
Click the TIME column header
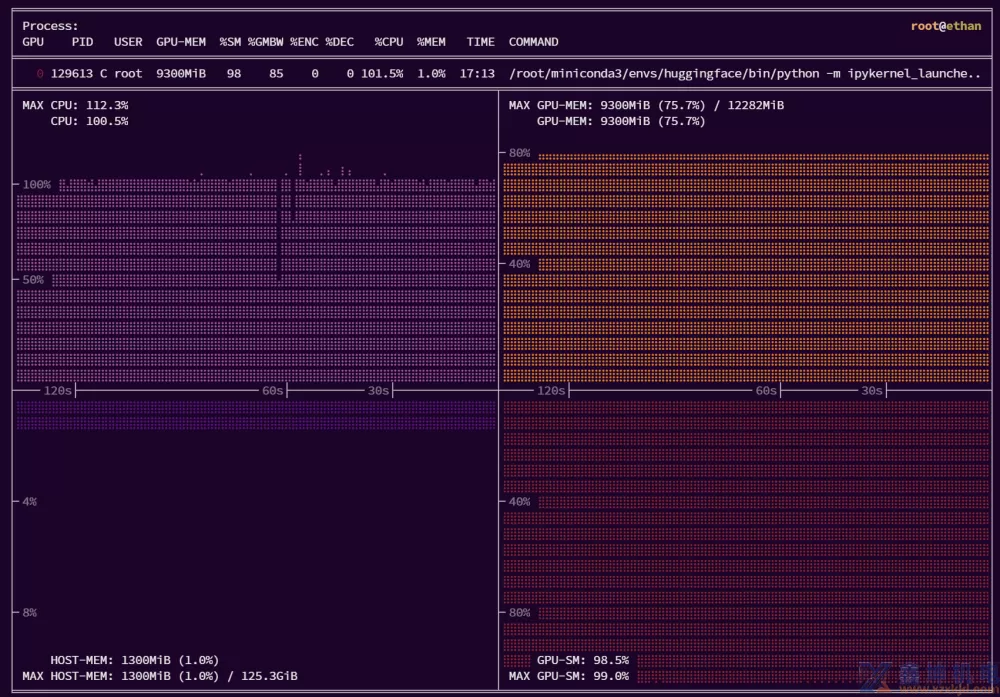click(480, 42)
